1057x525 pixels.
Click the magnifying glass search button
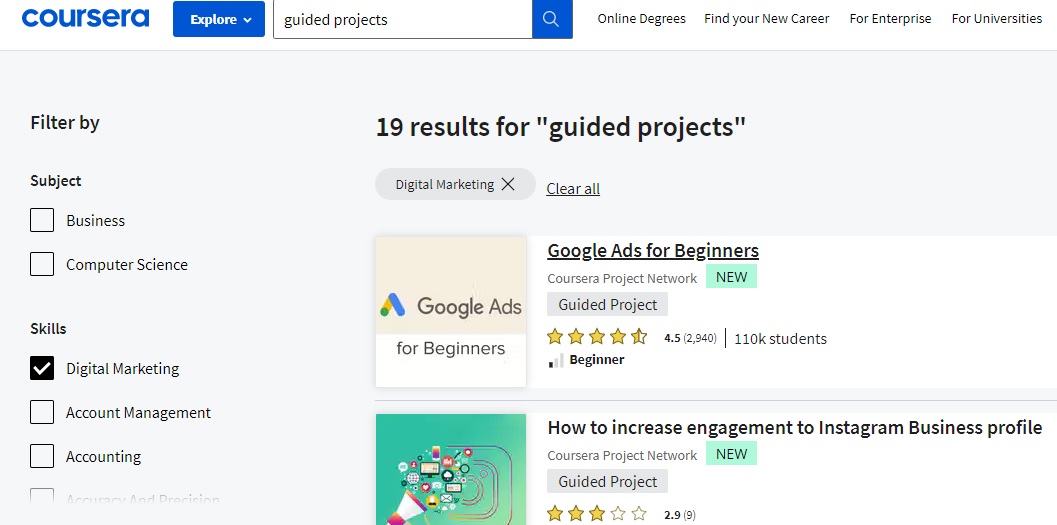tap(552, 19)
